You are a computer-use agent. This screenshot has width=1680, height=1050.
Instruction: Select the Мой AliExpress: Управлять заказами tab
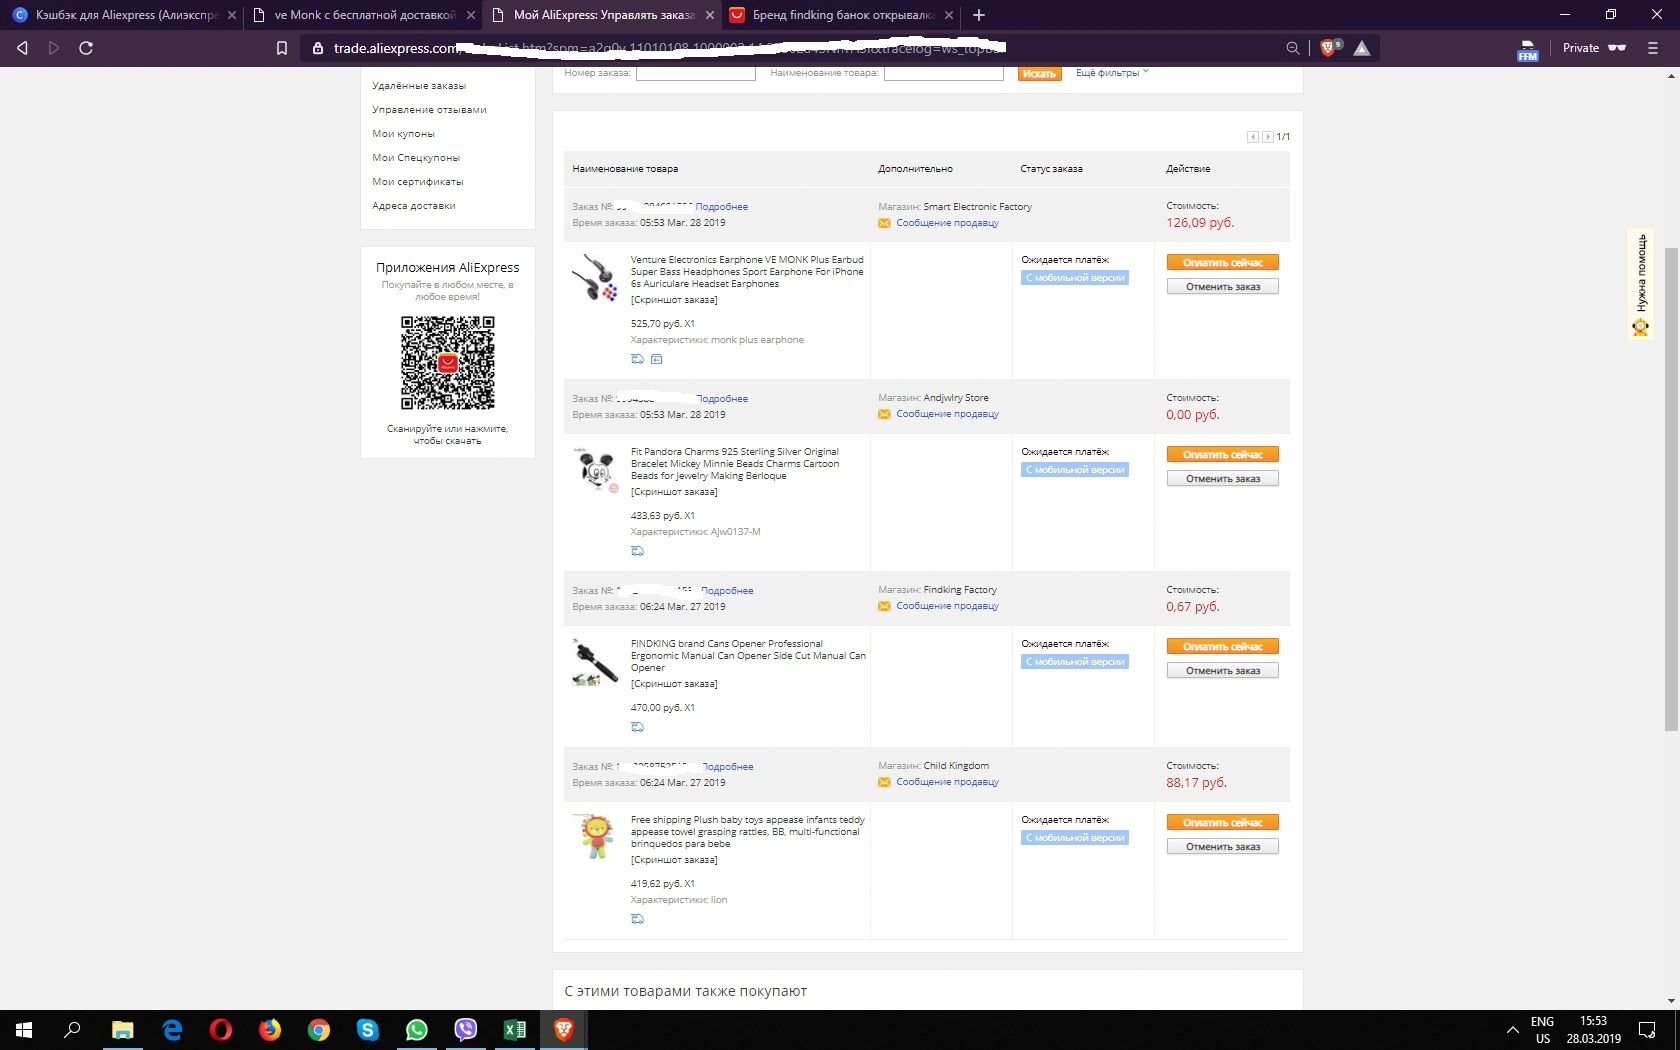pos(603,15)
